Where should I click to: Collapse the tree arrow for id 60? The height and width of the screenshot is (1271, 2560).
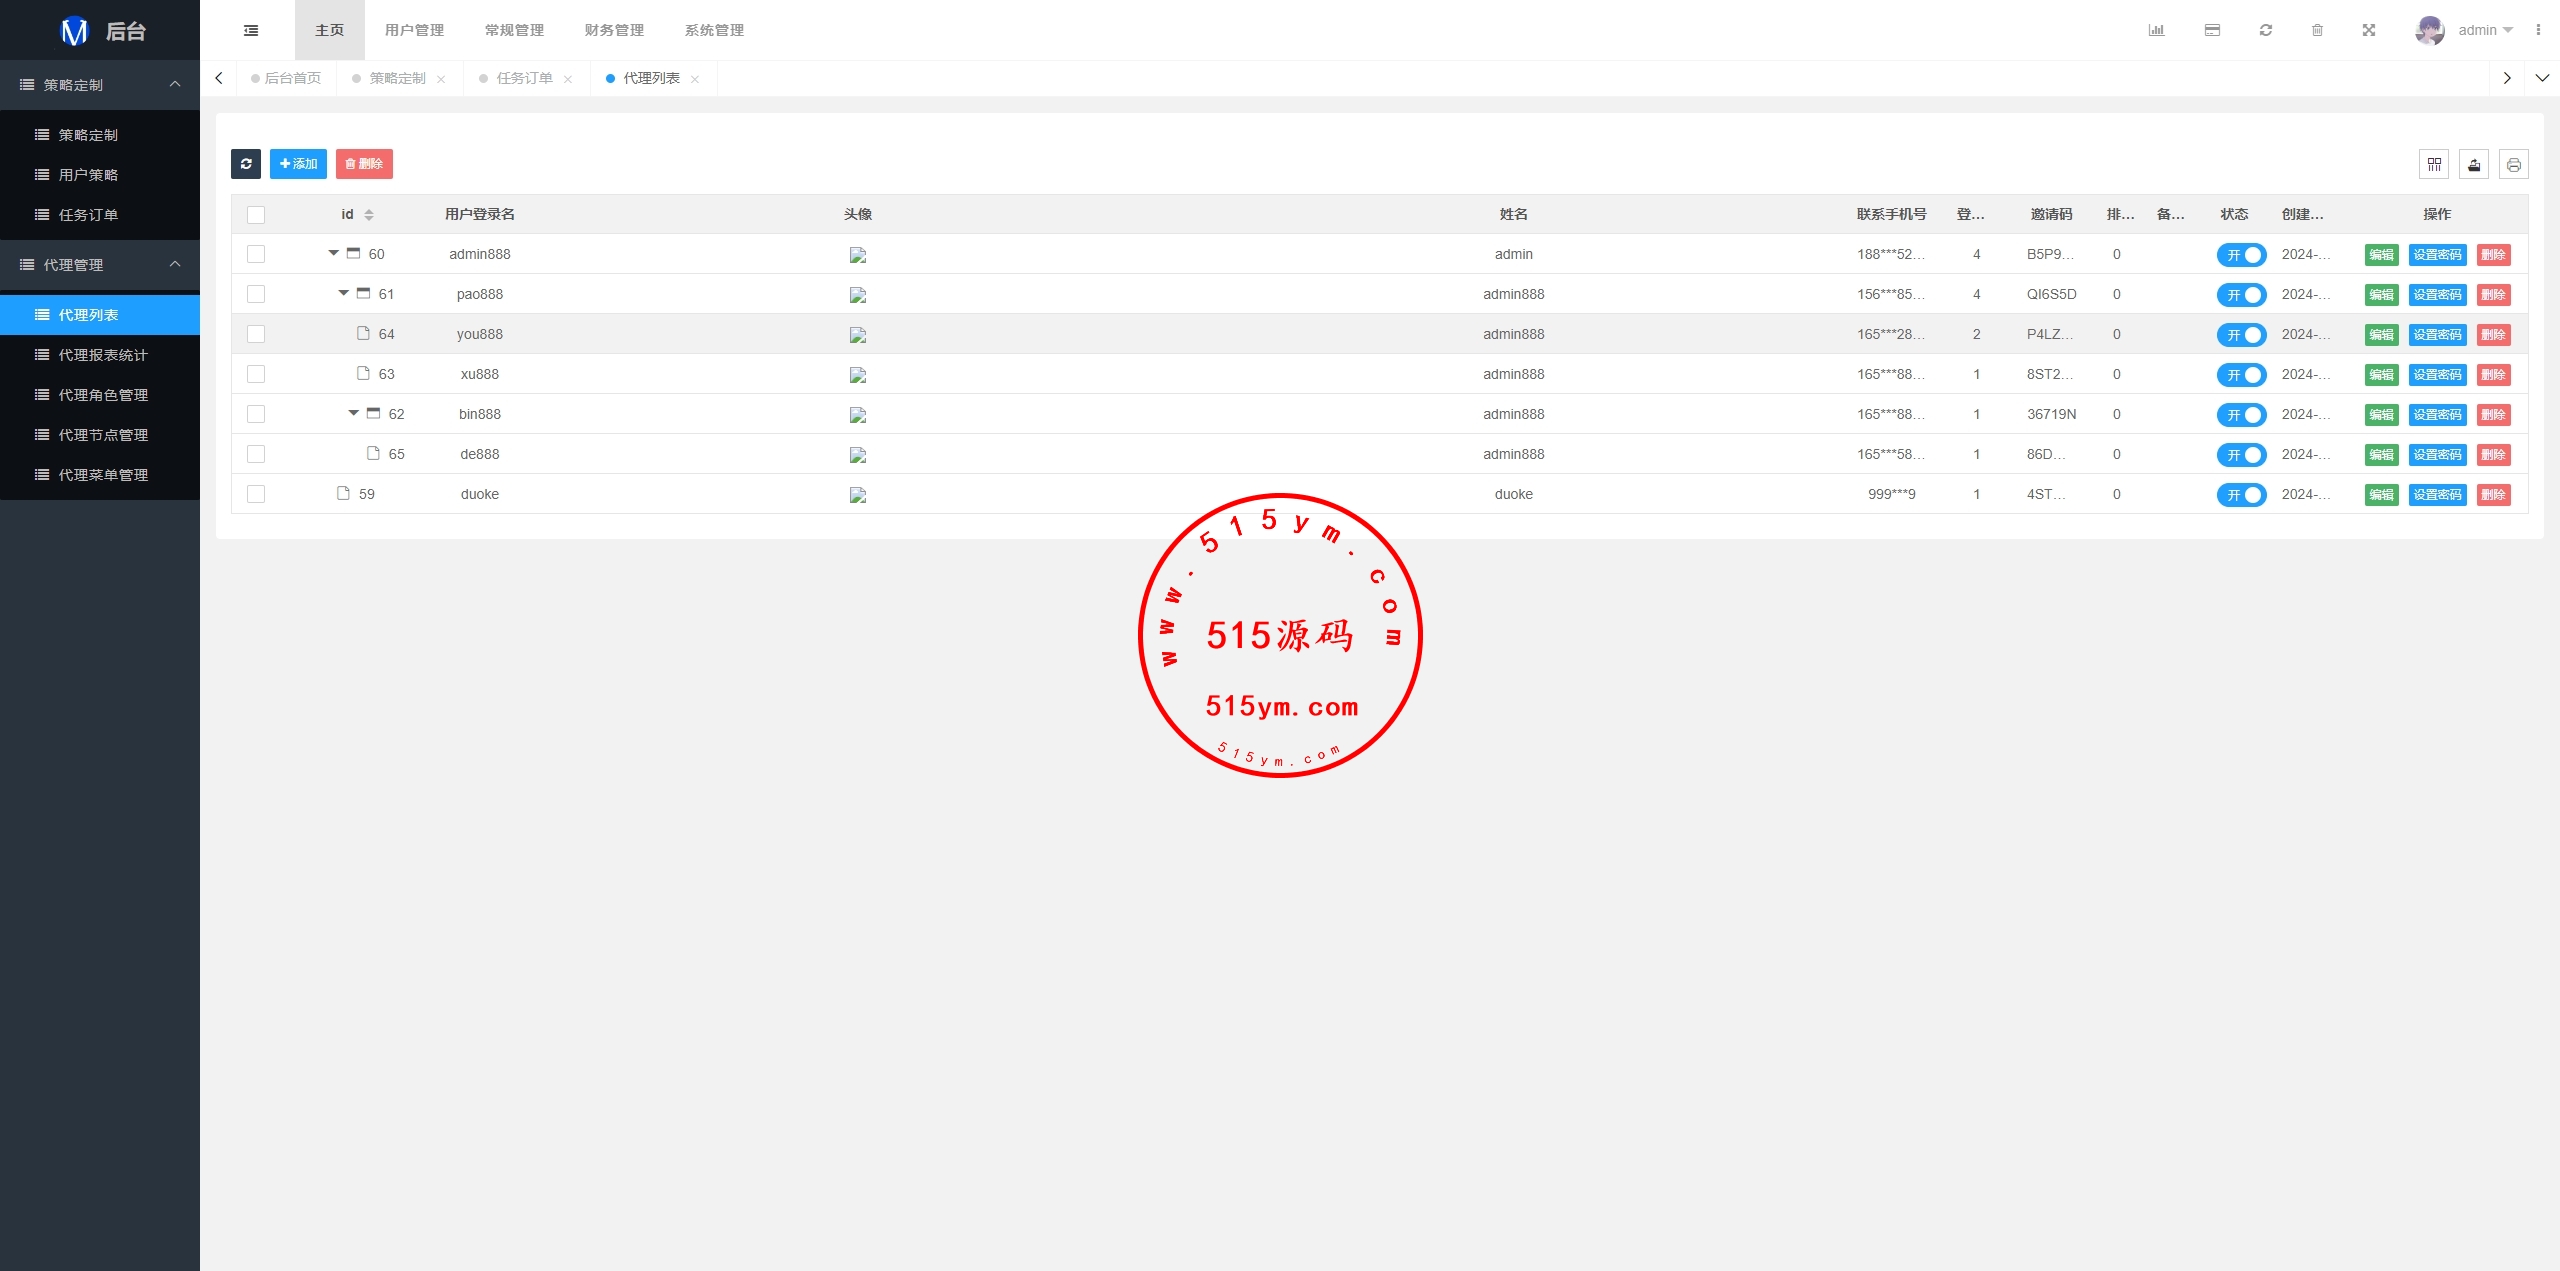coord(333,253)
